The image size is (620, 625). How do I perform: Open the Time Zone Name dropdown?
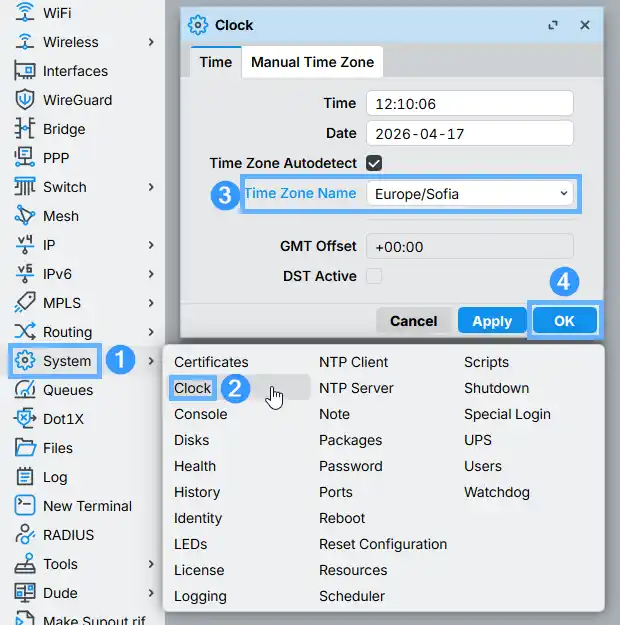[470, 194]
